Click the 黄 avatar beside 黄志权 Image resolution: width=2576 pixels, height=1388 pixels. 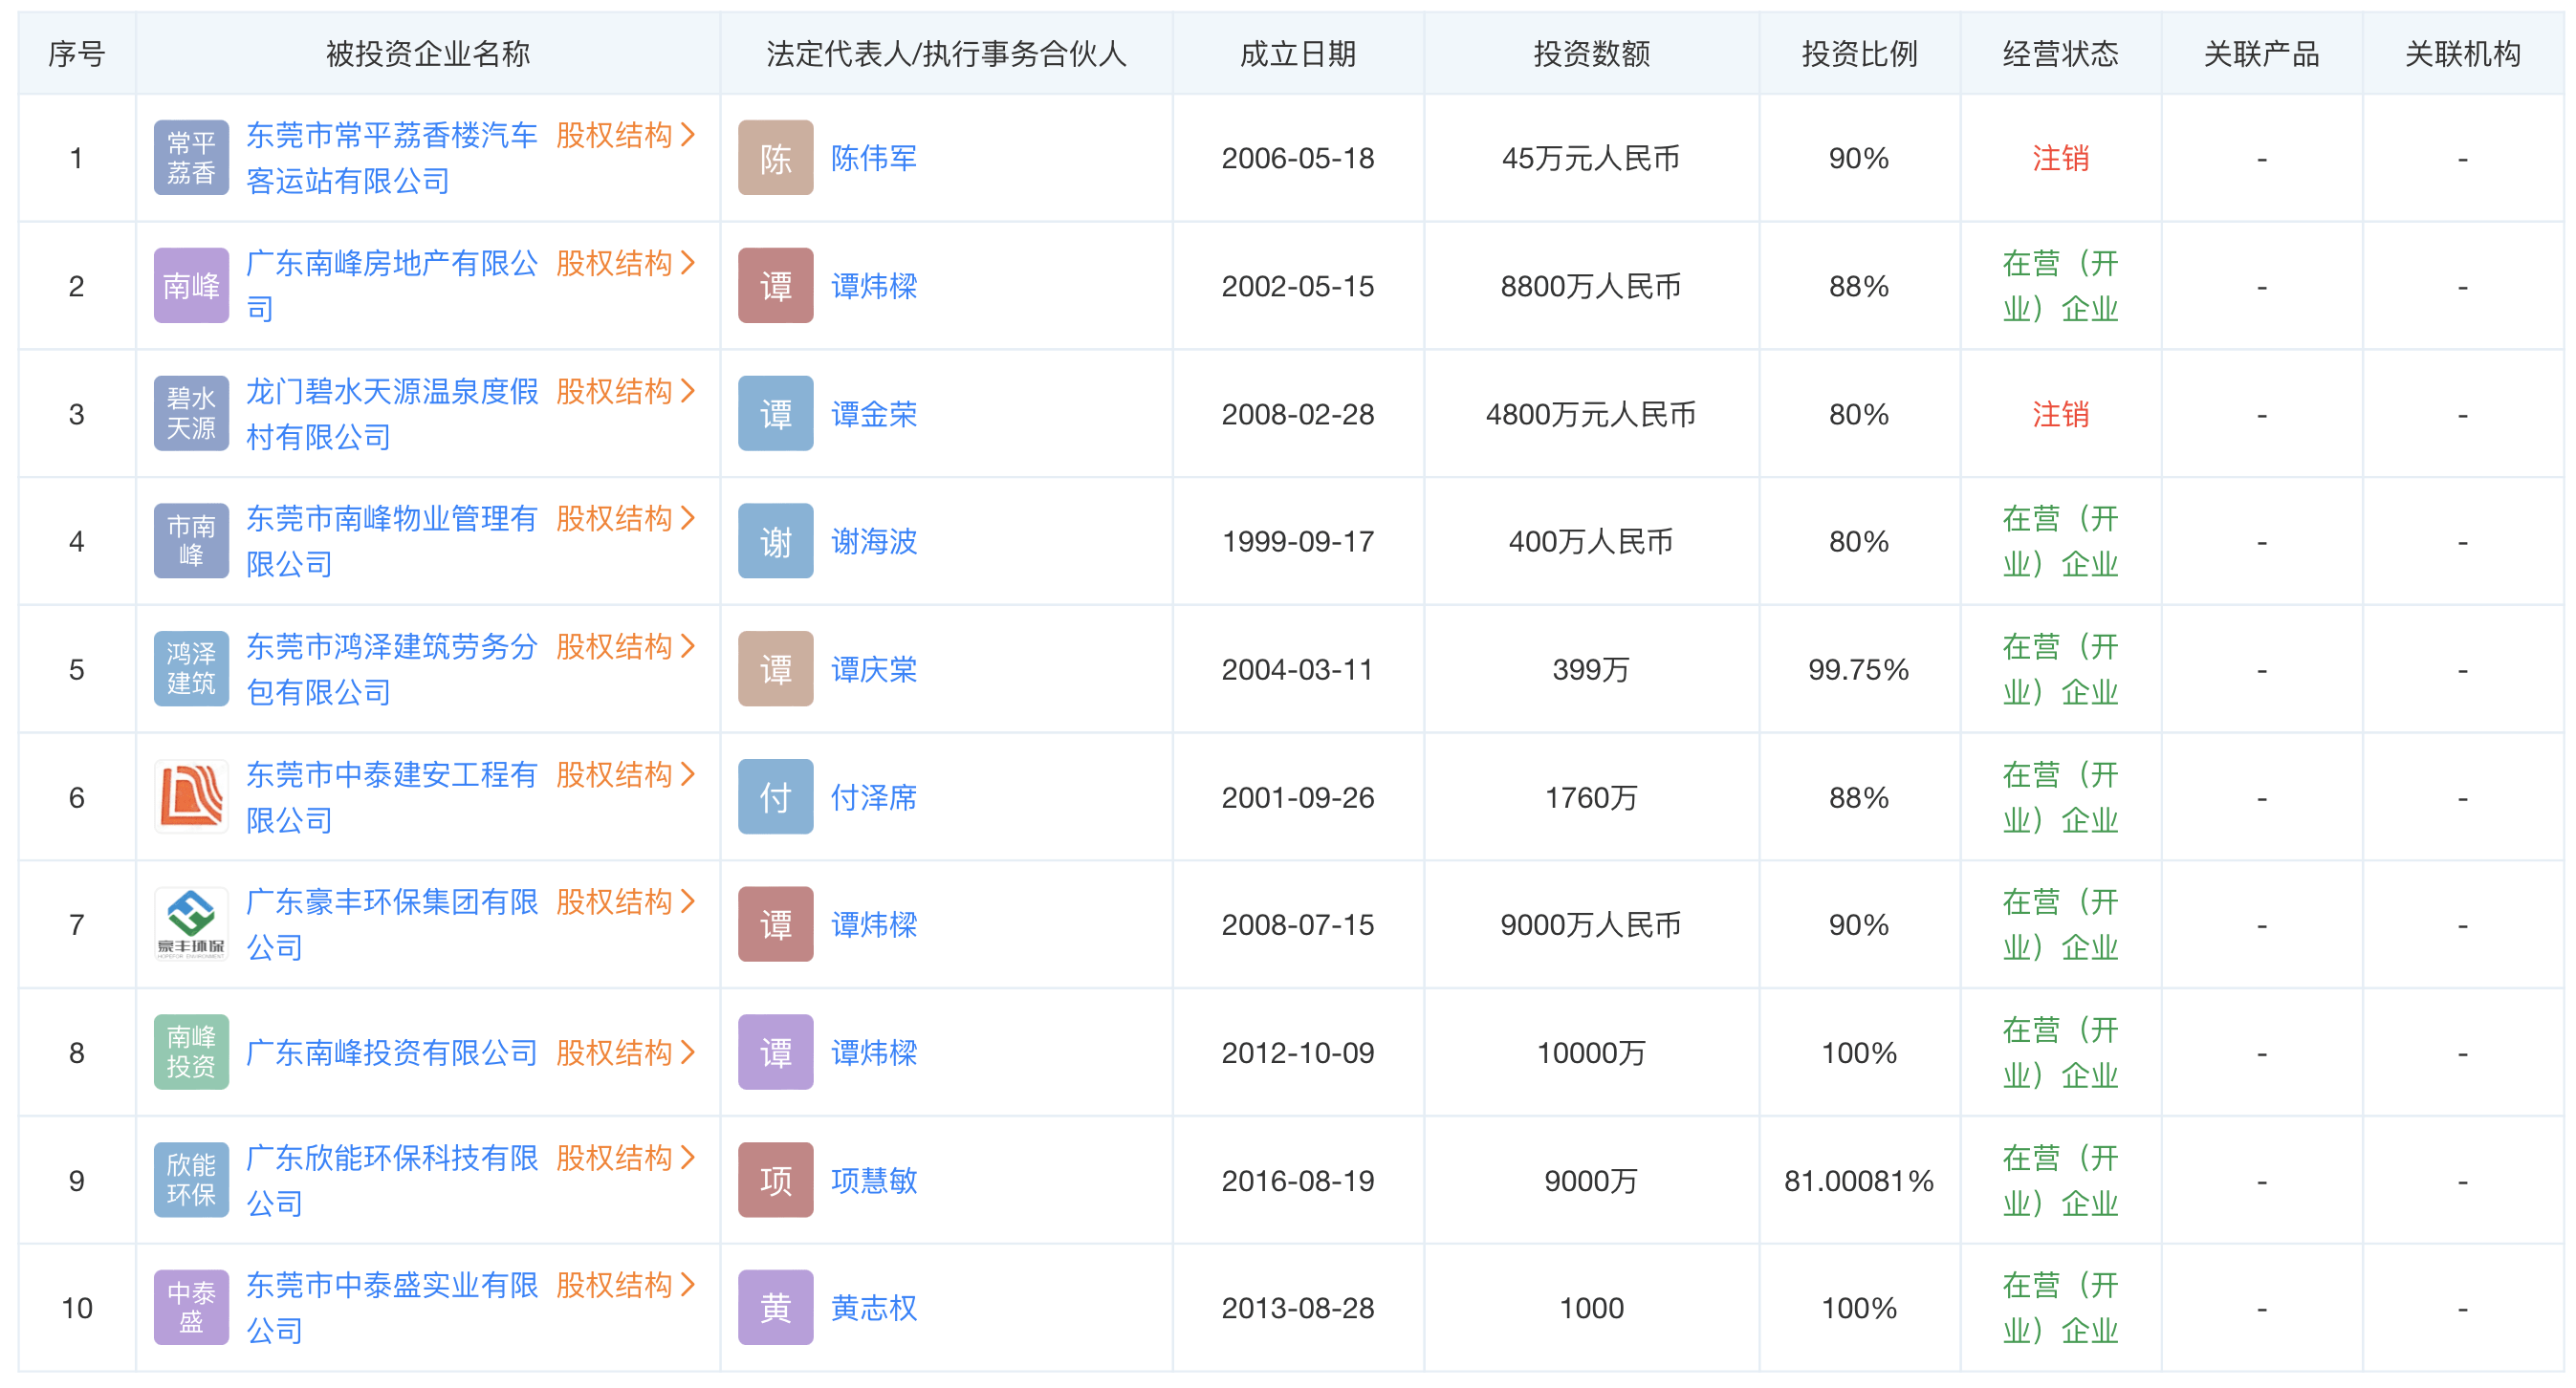point(776,1308)
